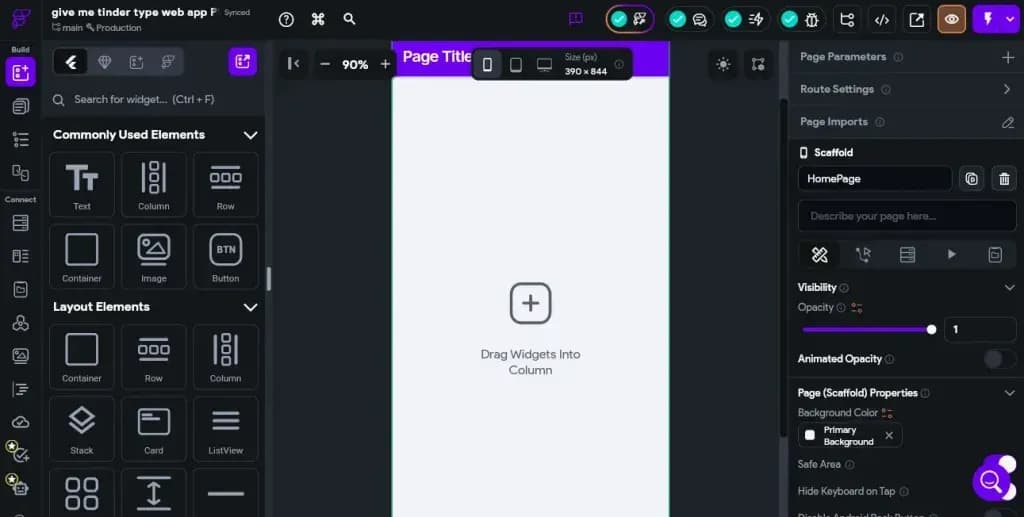This screenshot has height=517, width=1024.
Task: Select the Image widget tile
Action: click(153, 257)
